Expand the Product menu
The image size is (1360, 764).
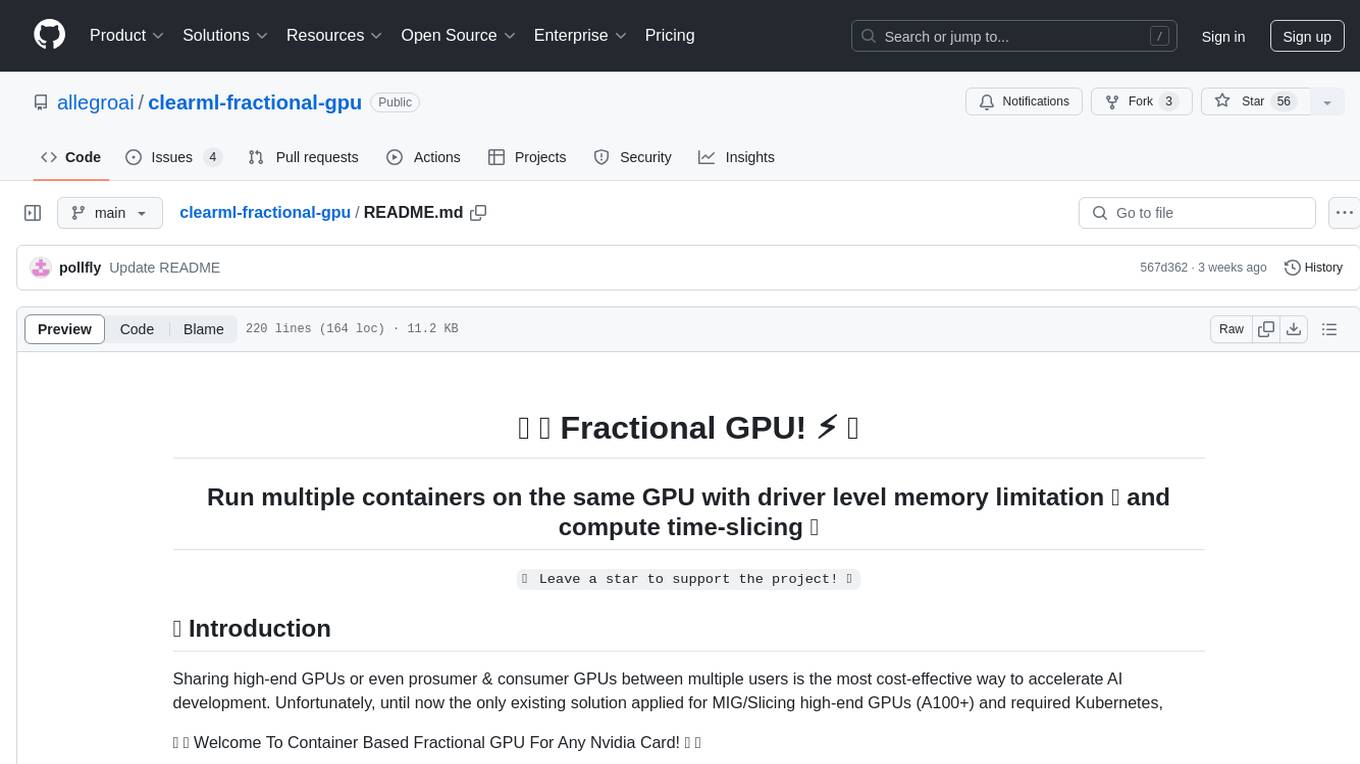(127, 35)
